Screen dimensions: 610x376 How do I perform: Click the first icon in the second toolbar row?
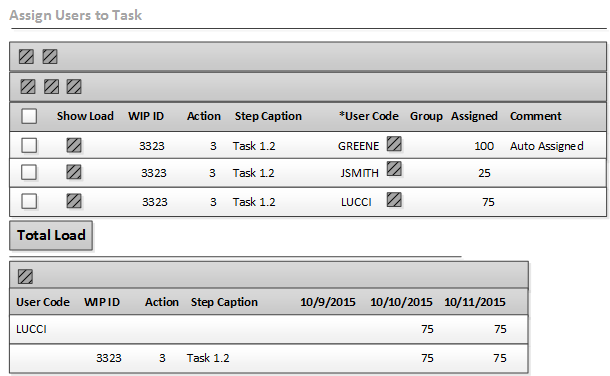[x=28, y=87]
